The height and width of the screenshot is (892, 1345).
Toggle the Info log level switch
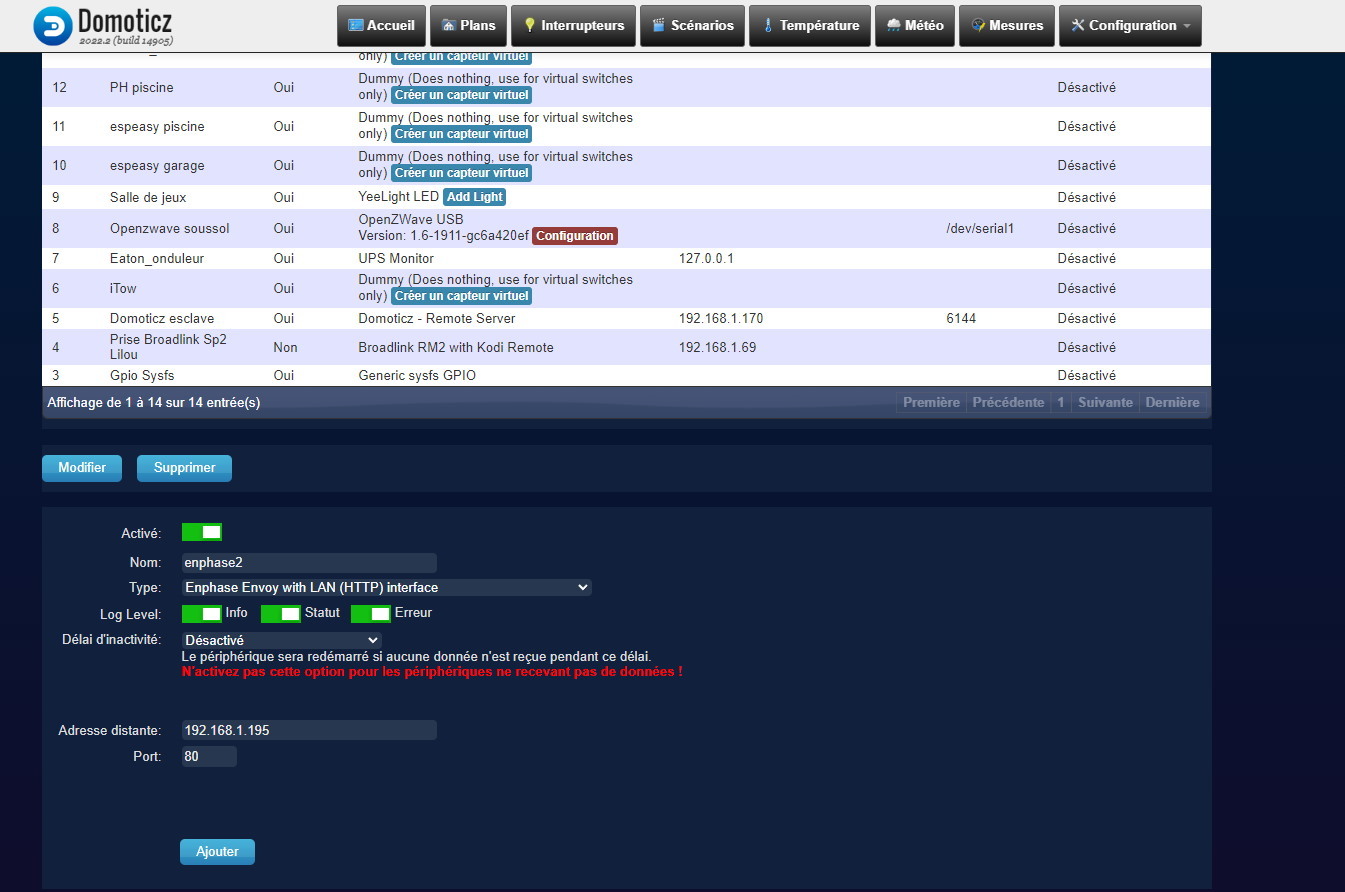click(202, 613)
